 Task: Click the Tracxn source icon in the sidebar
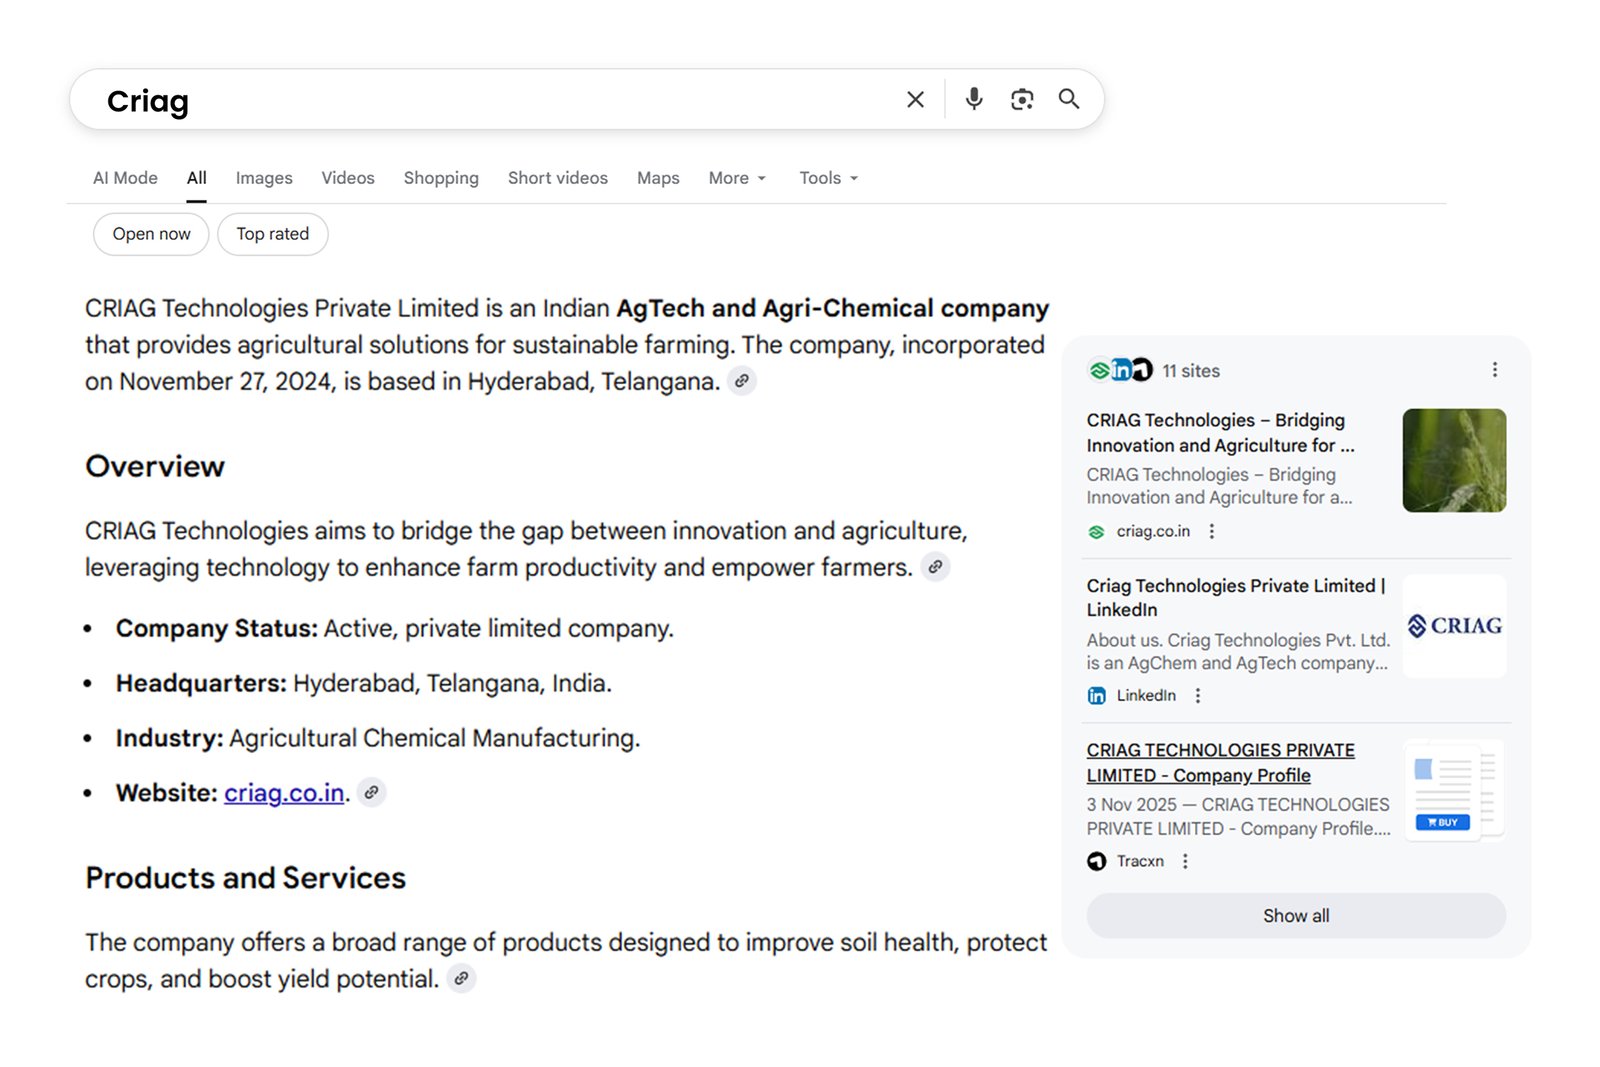[1097, 861]
